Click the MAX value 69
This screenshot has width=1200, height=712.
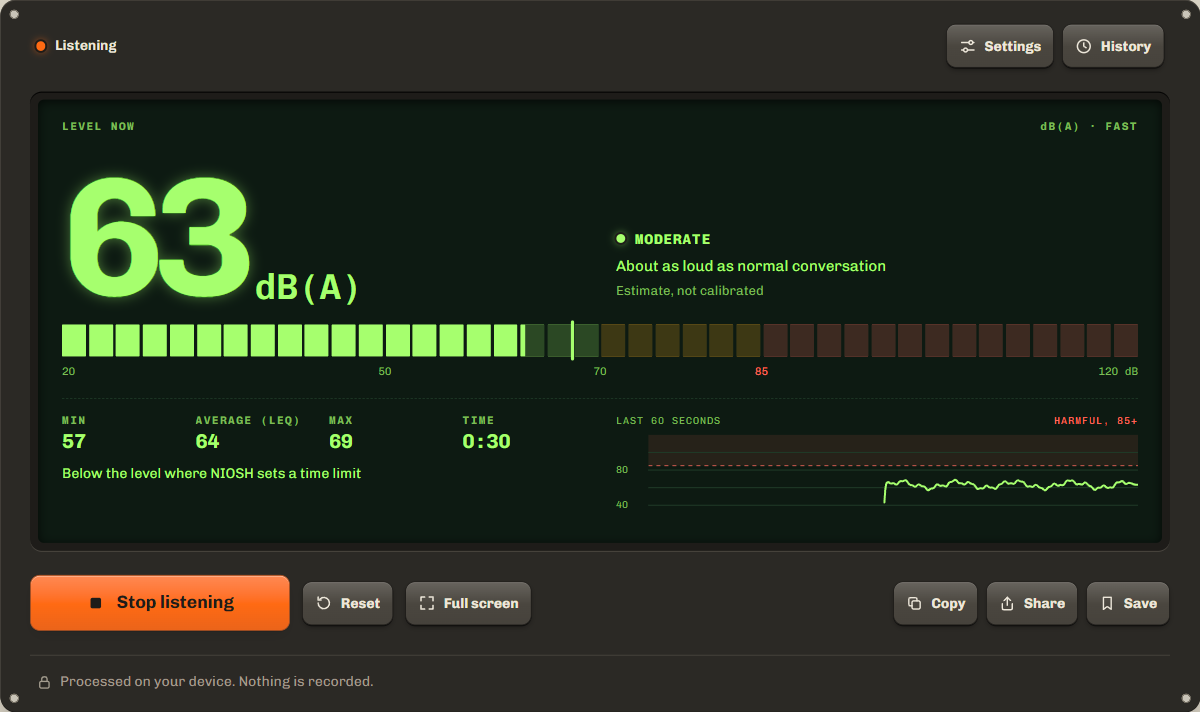click(341, 442)
